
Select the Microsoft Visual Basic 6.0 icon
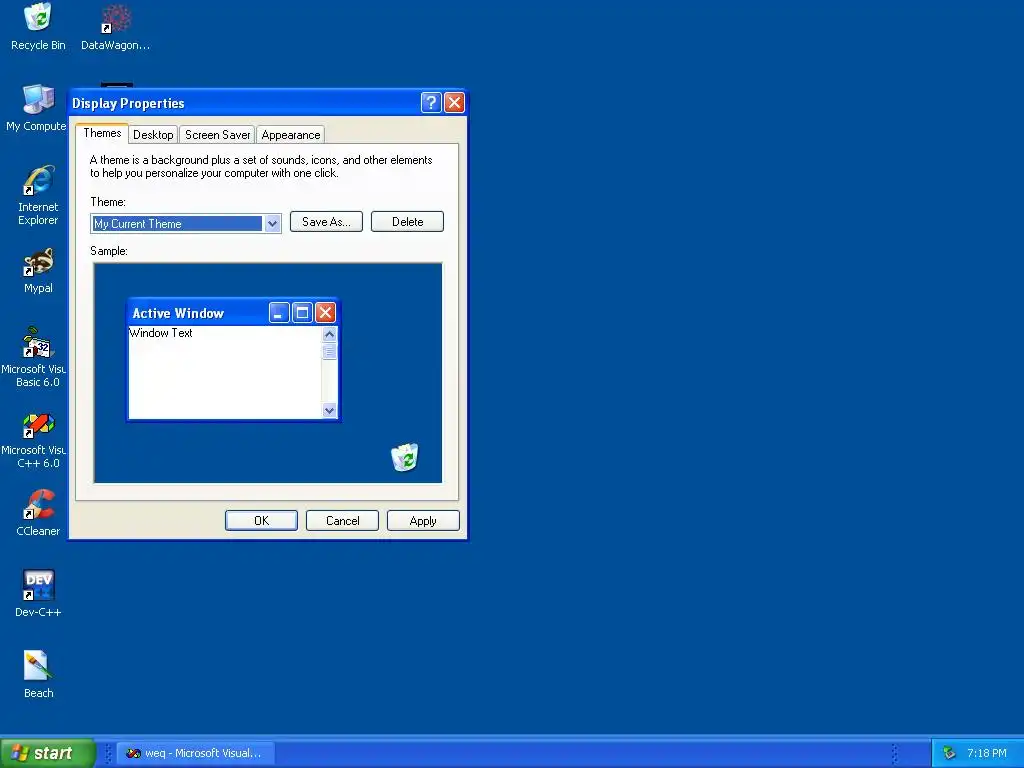click(36, 357)
